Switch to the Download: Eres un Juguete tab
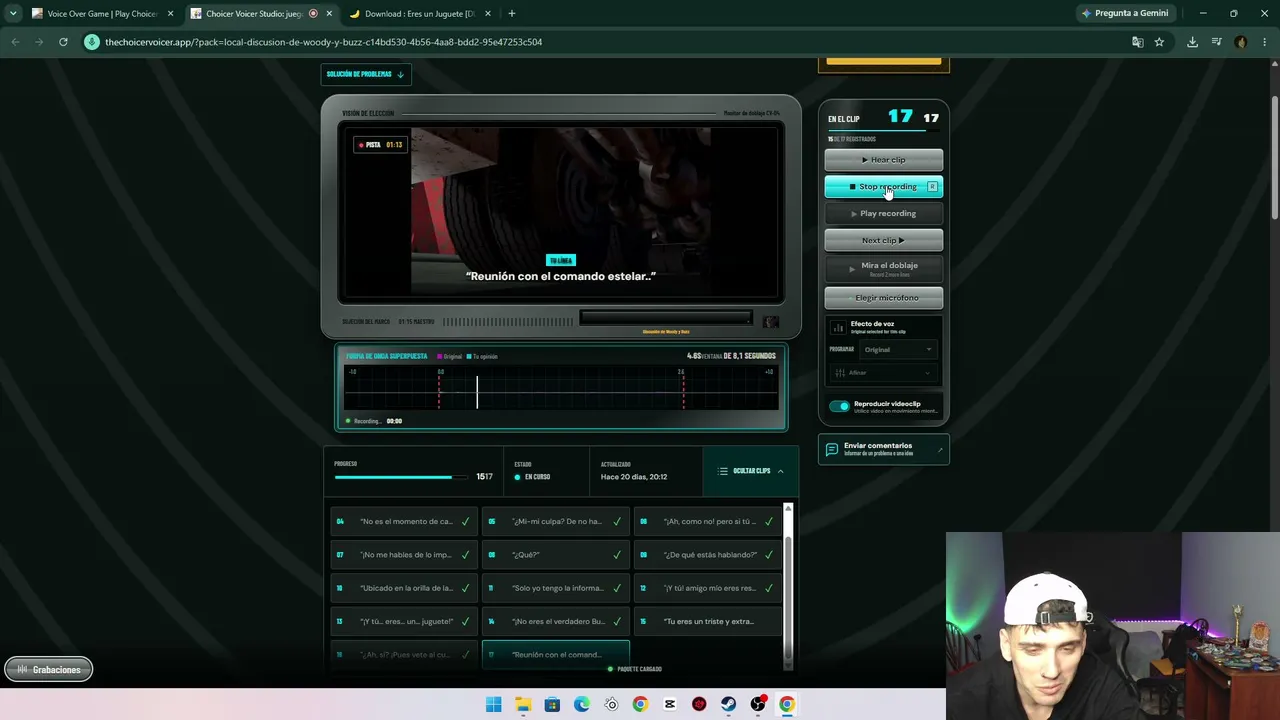The image size is (1280, 720). pyautogui.click(x=419, y=14)
